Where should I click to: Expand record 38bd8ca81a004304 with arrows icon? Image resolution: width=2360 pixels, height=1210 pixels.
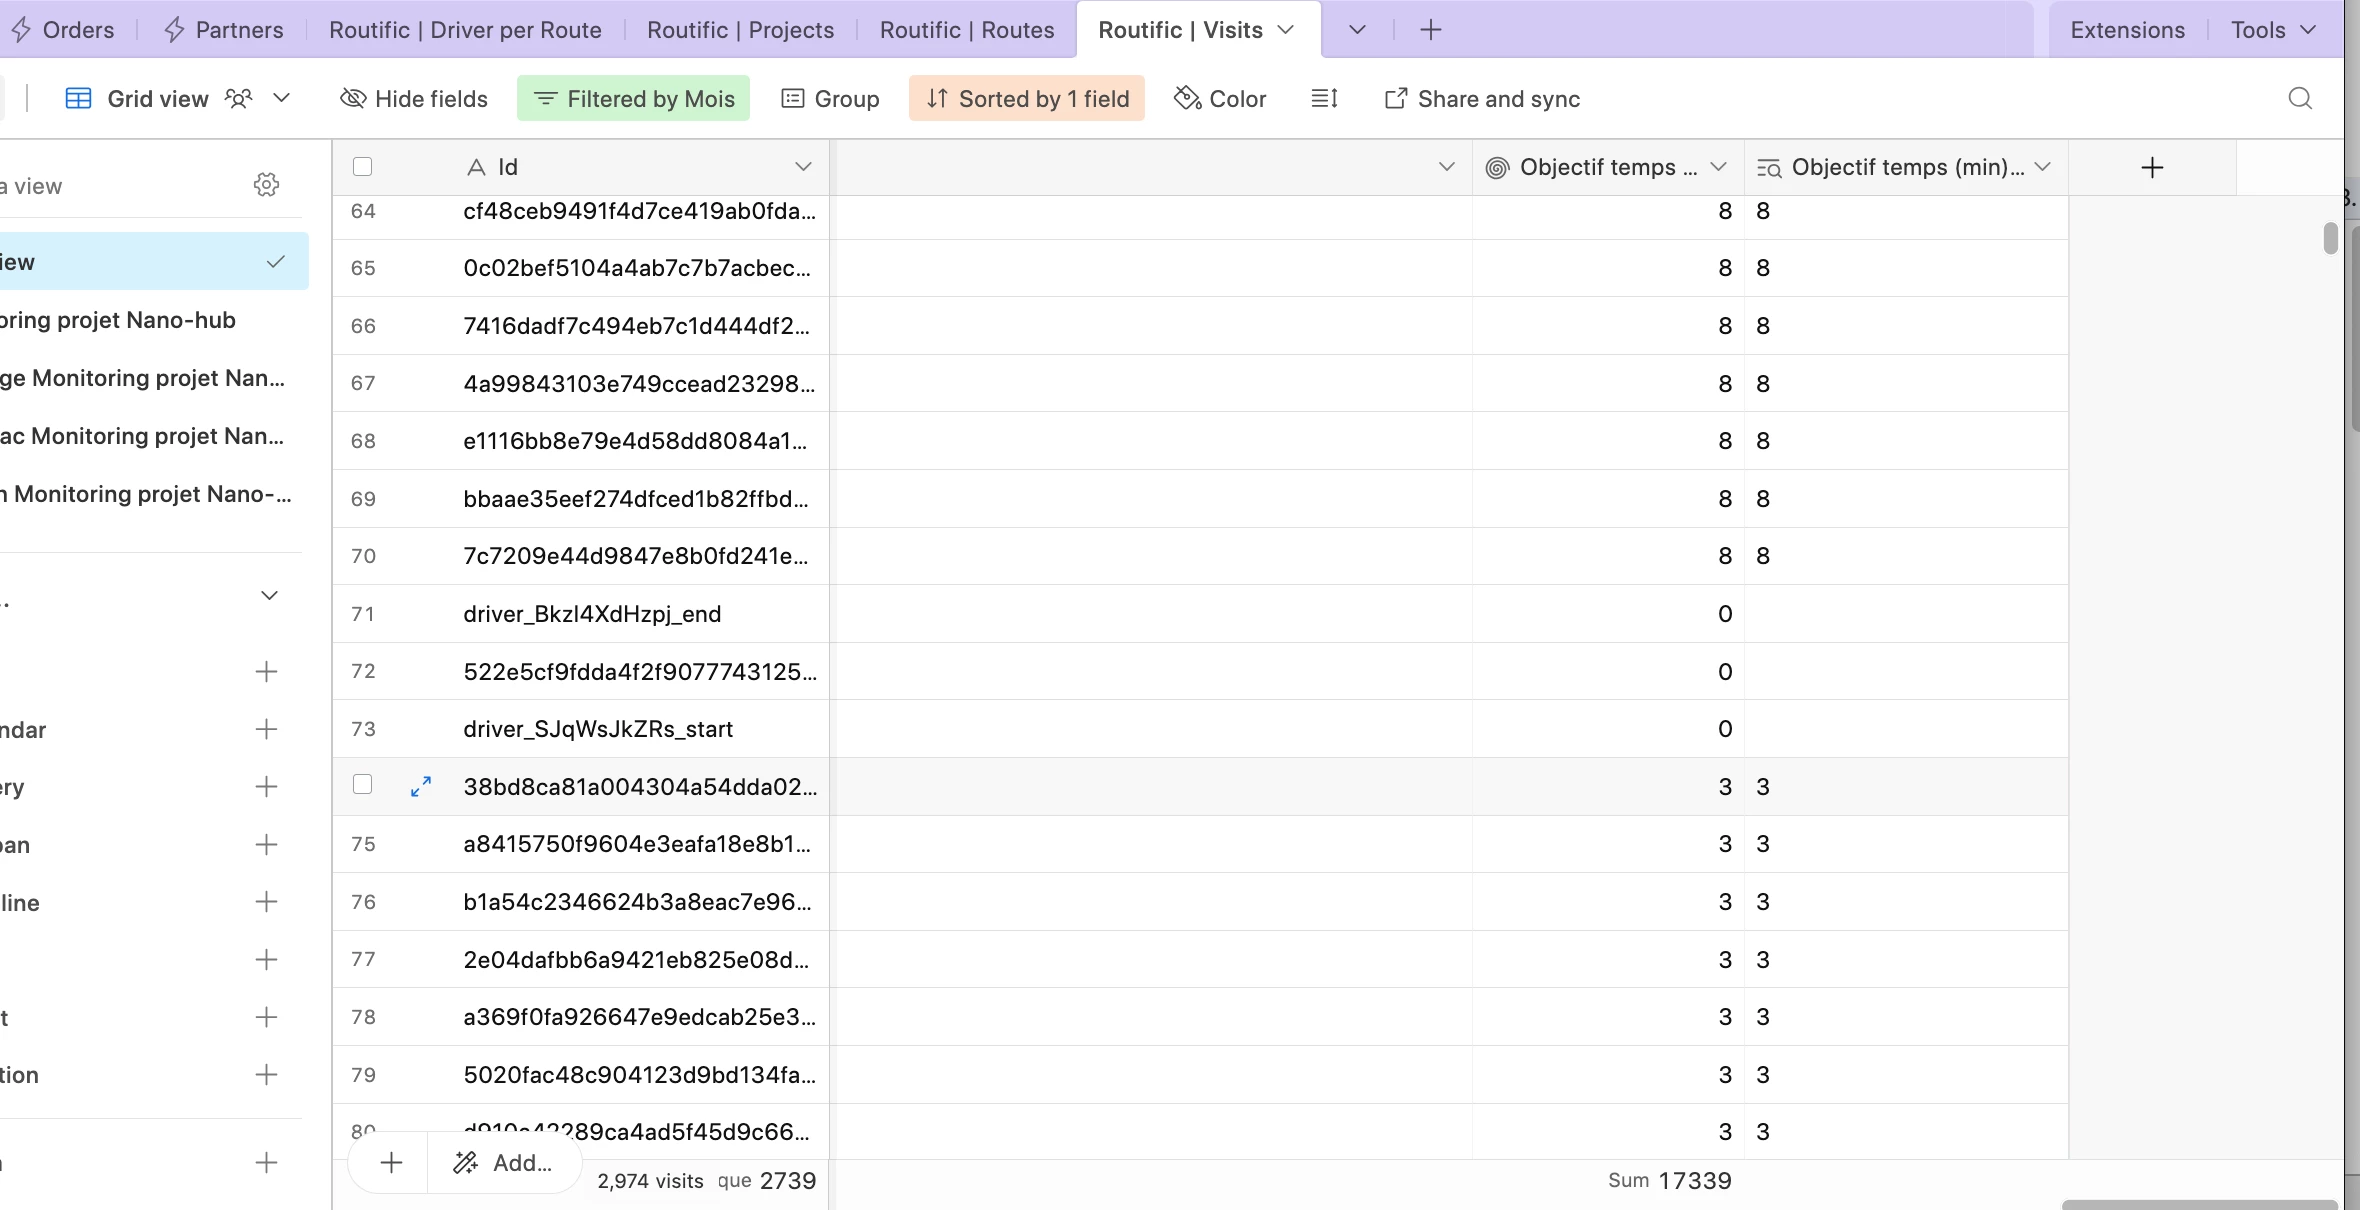point(421,787)
